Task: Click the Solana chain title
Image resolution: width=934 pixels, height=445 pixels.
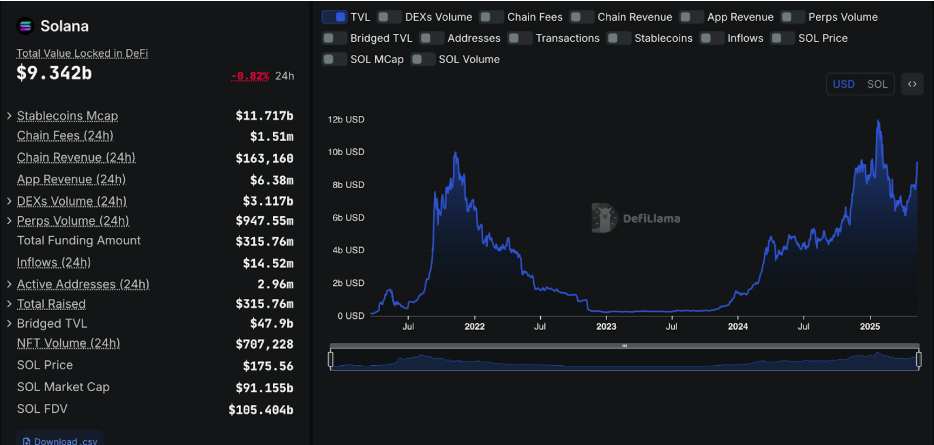Action: click(64, 26)
